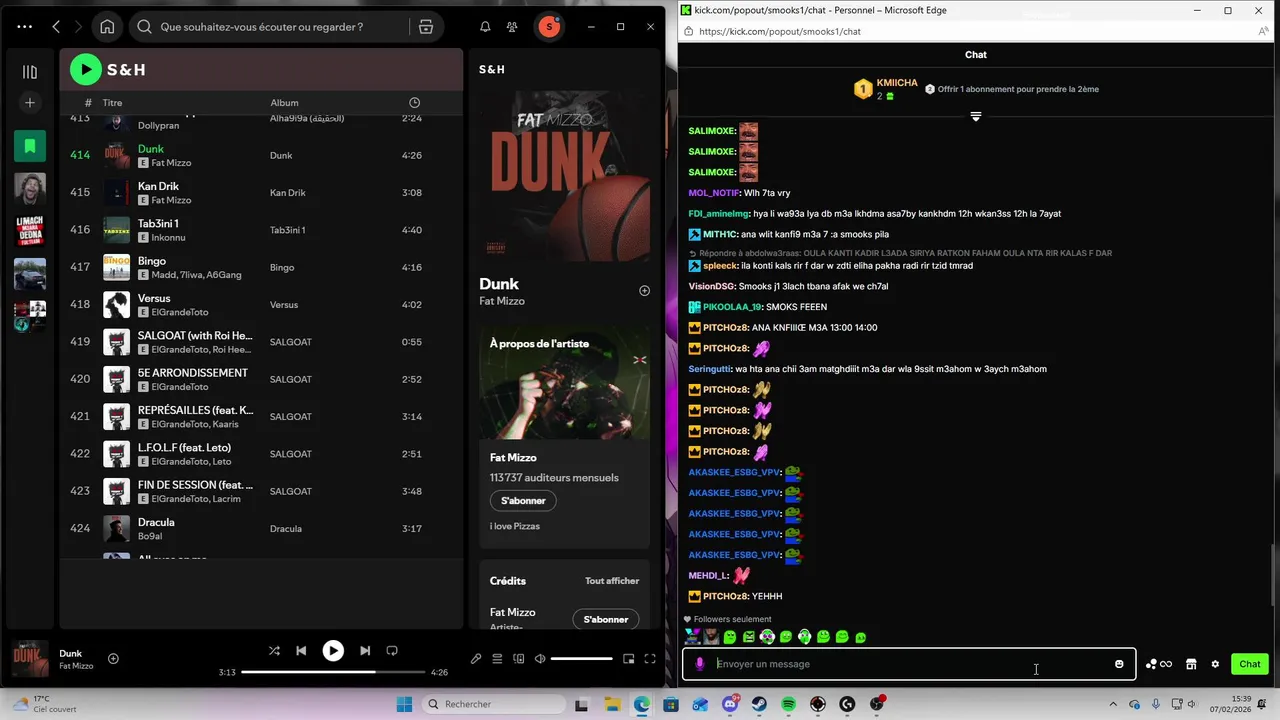Viewport: 1280px width, 720px height.
Task: Open artist link Fat Mizzo under Dunk row
Action: 171,163
